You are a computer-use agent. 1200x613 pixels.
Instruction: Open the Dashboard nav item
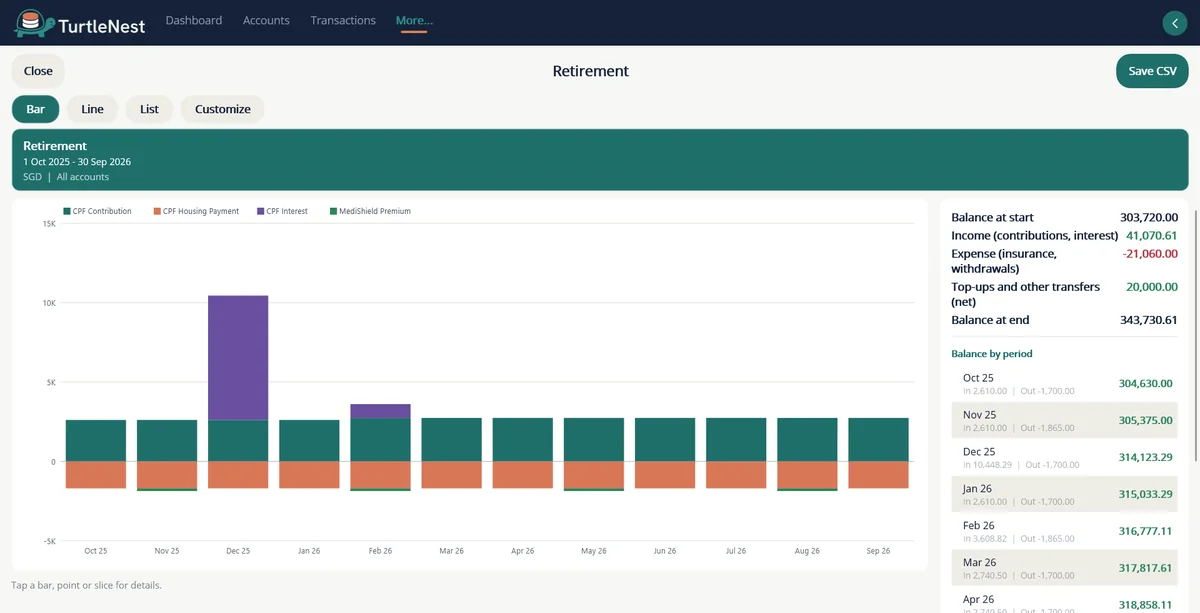194,20
